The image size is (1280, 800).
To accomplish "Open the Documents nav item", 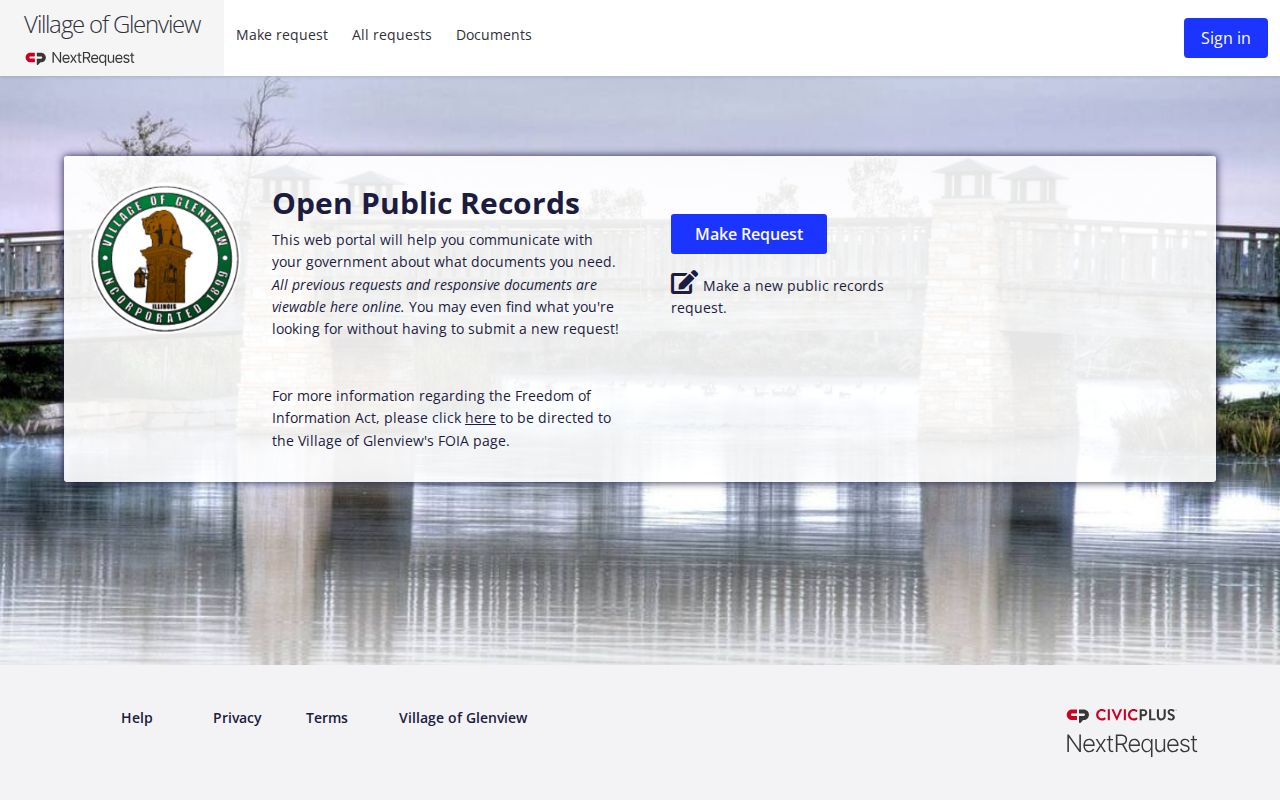I will (494, 35).
